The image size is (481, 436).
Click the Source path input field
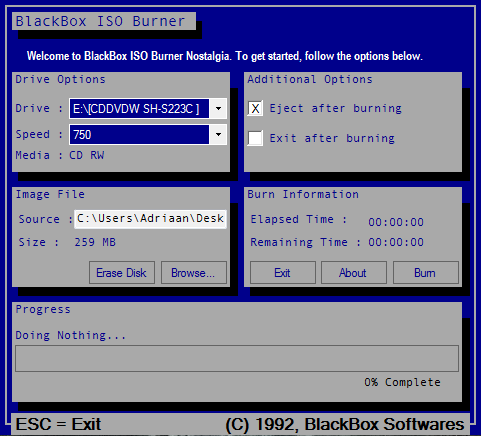click(150, 219)
